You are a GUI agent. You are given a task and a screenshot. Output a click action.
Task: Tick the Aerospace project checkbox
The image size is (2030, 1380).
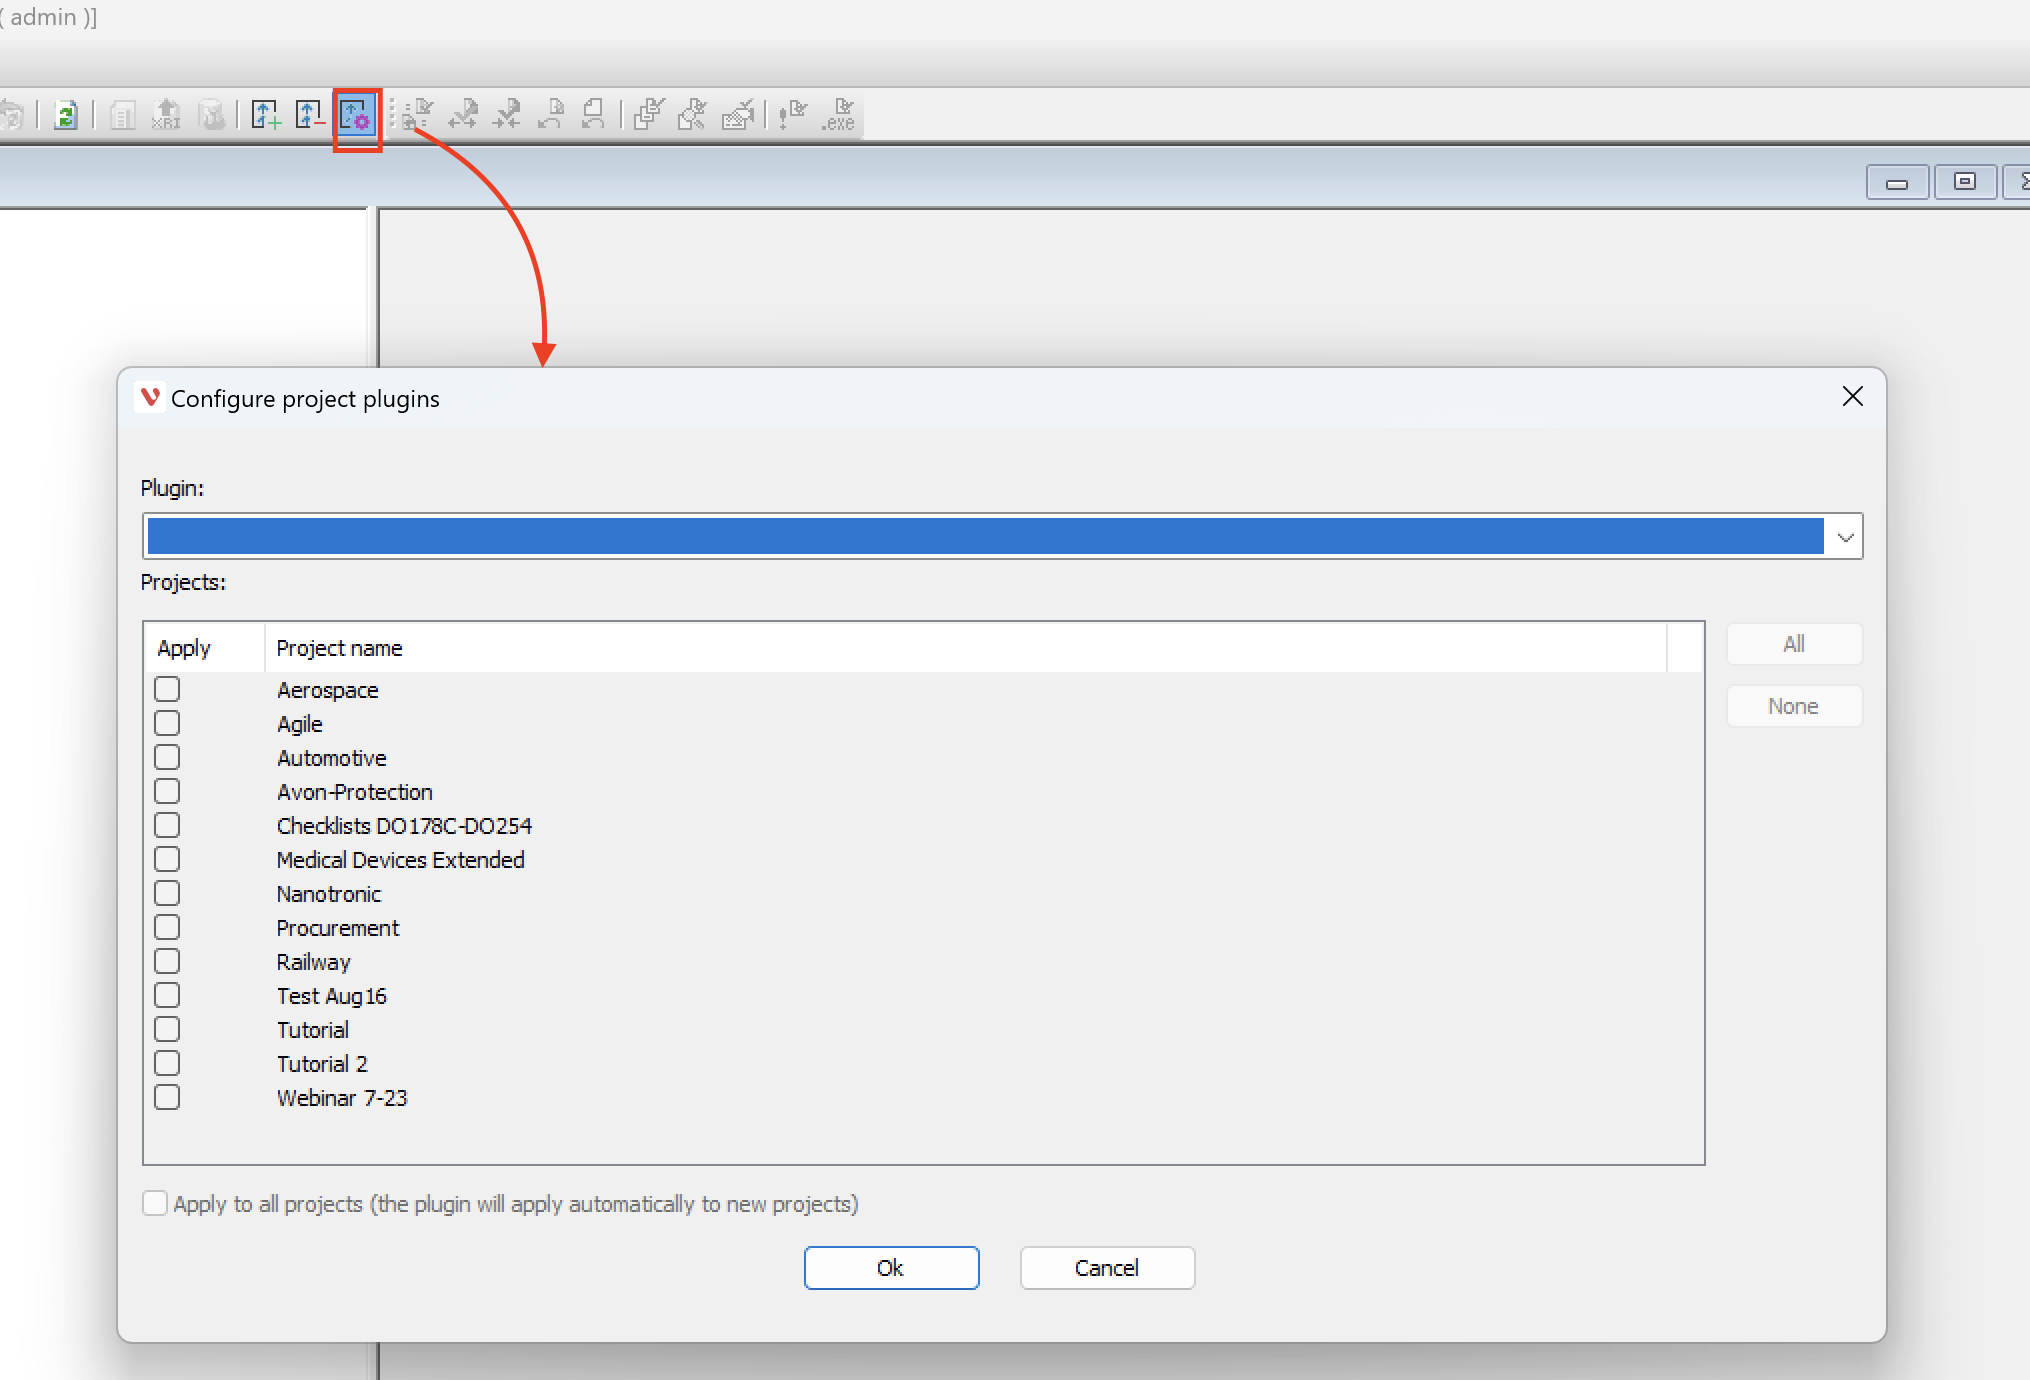[x=167, y=689]
